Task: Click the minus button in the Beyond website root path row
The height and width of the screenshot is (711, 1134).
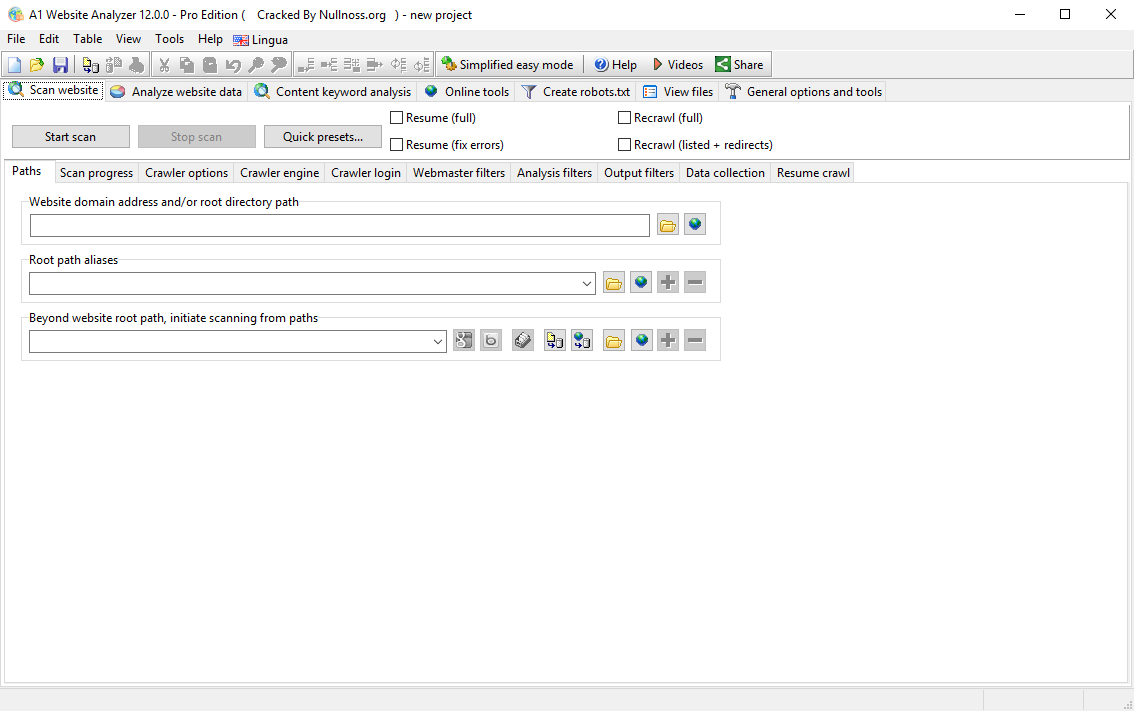Action: tap(695, 341)
